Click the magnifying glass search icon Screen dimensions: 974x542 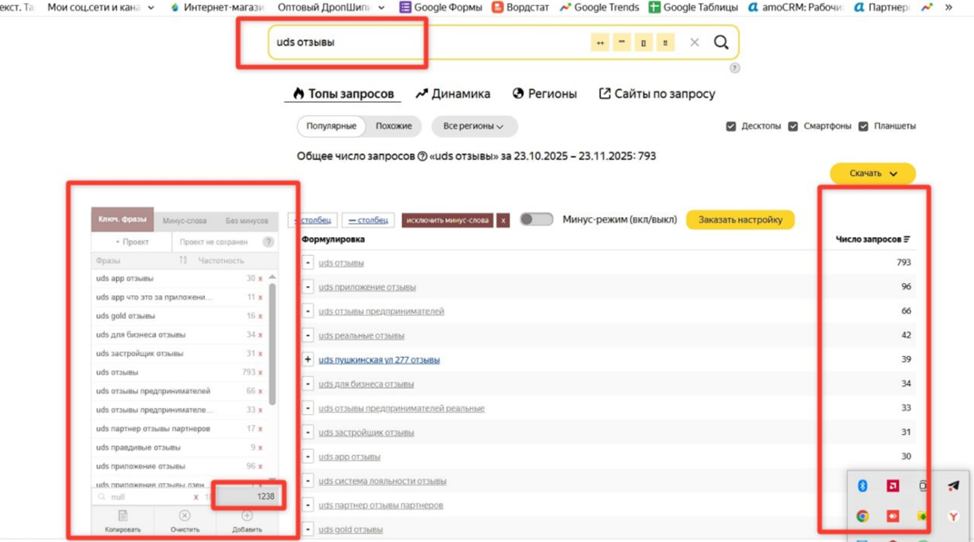721,42
